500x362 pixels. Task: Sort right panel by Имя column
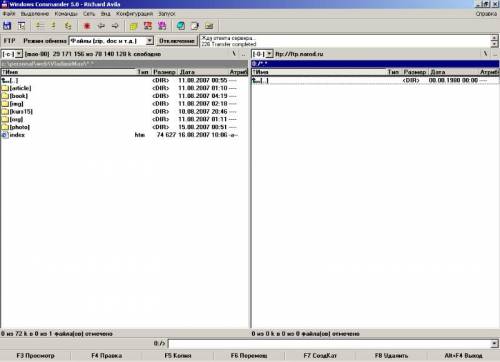(319, 72)
